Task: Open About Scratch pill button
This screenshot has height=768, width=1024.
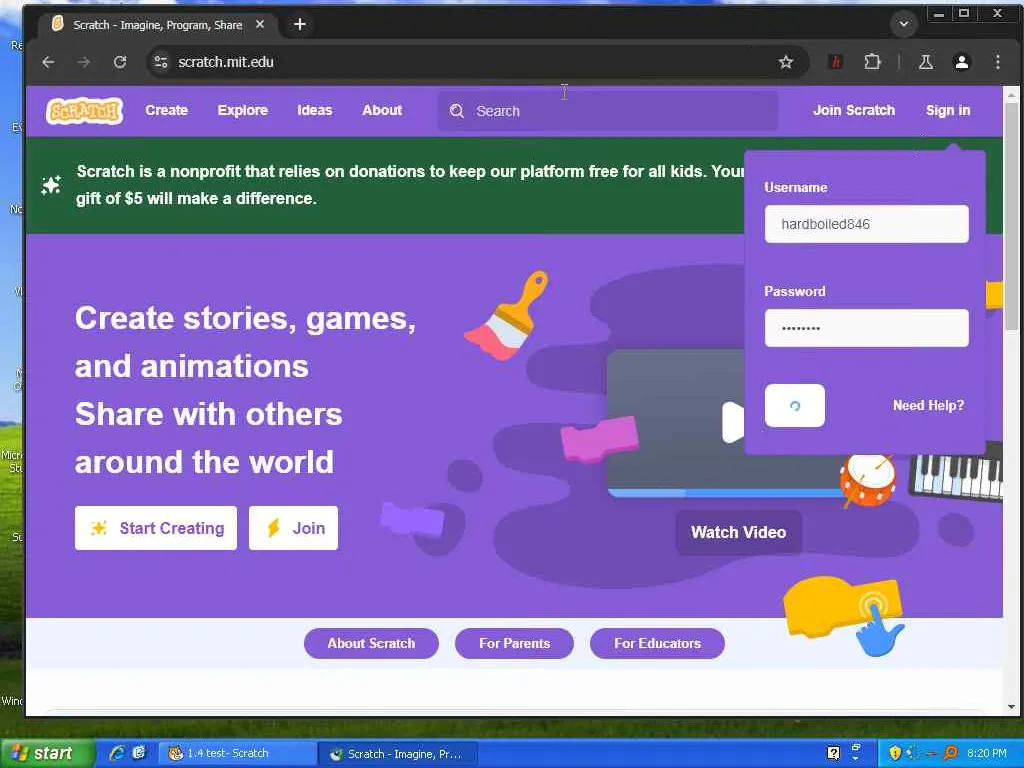Action: [371, 643]
